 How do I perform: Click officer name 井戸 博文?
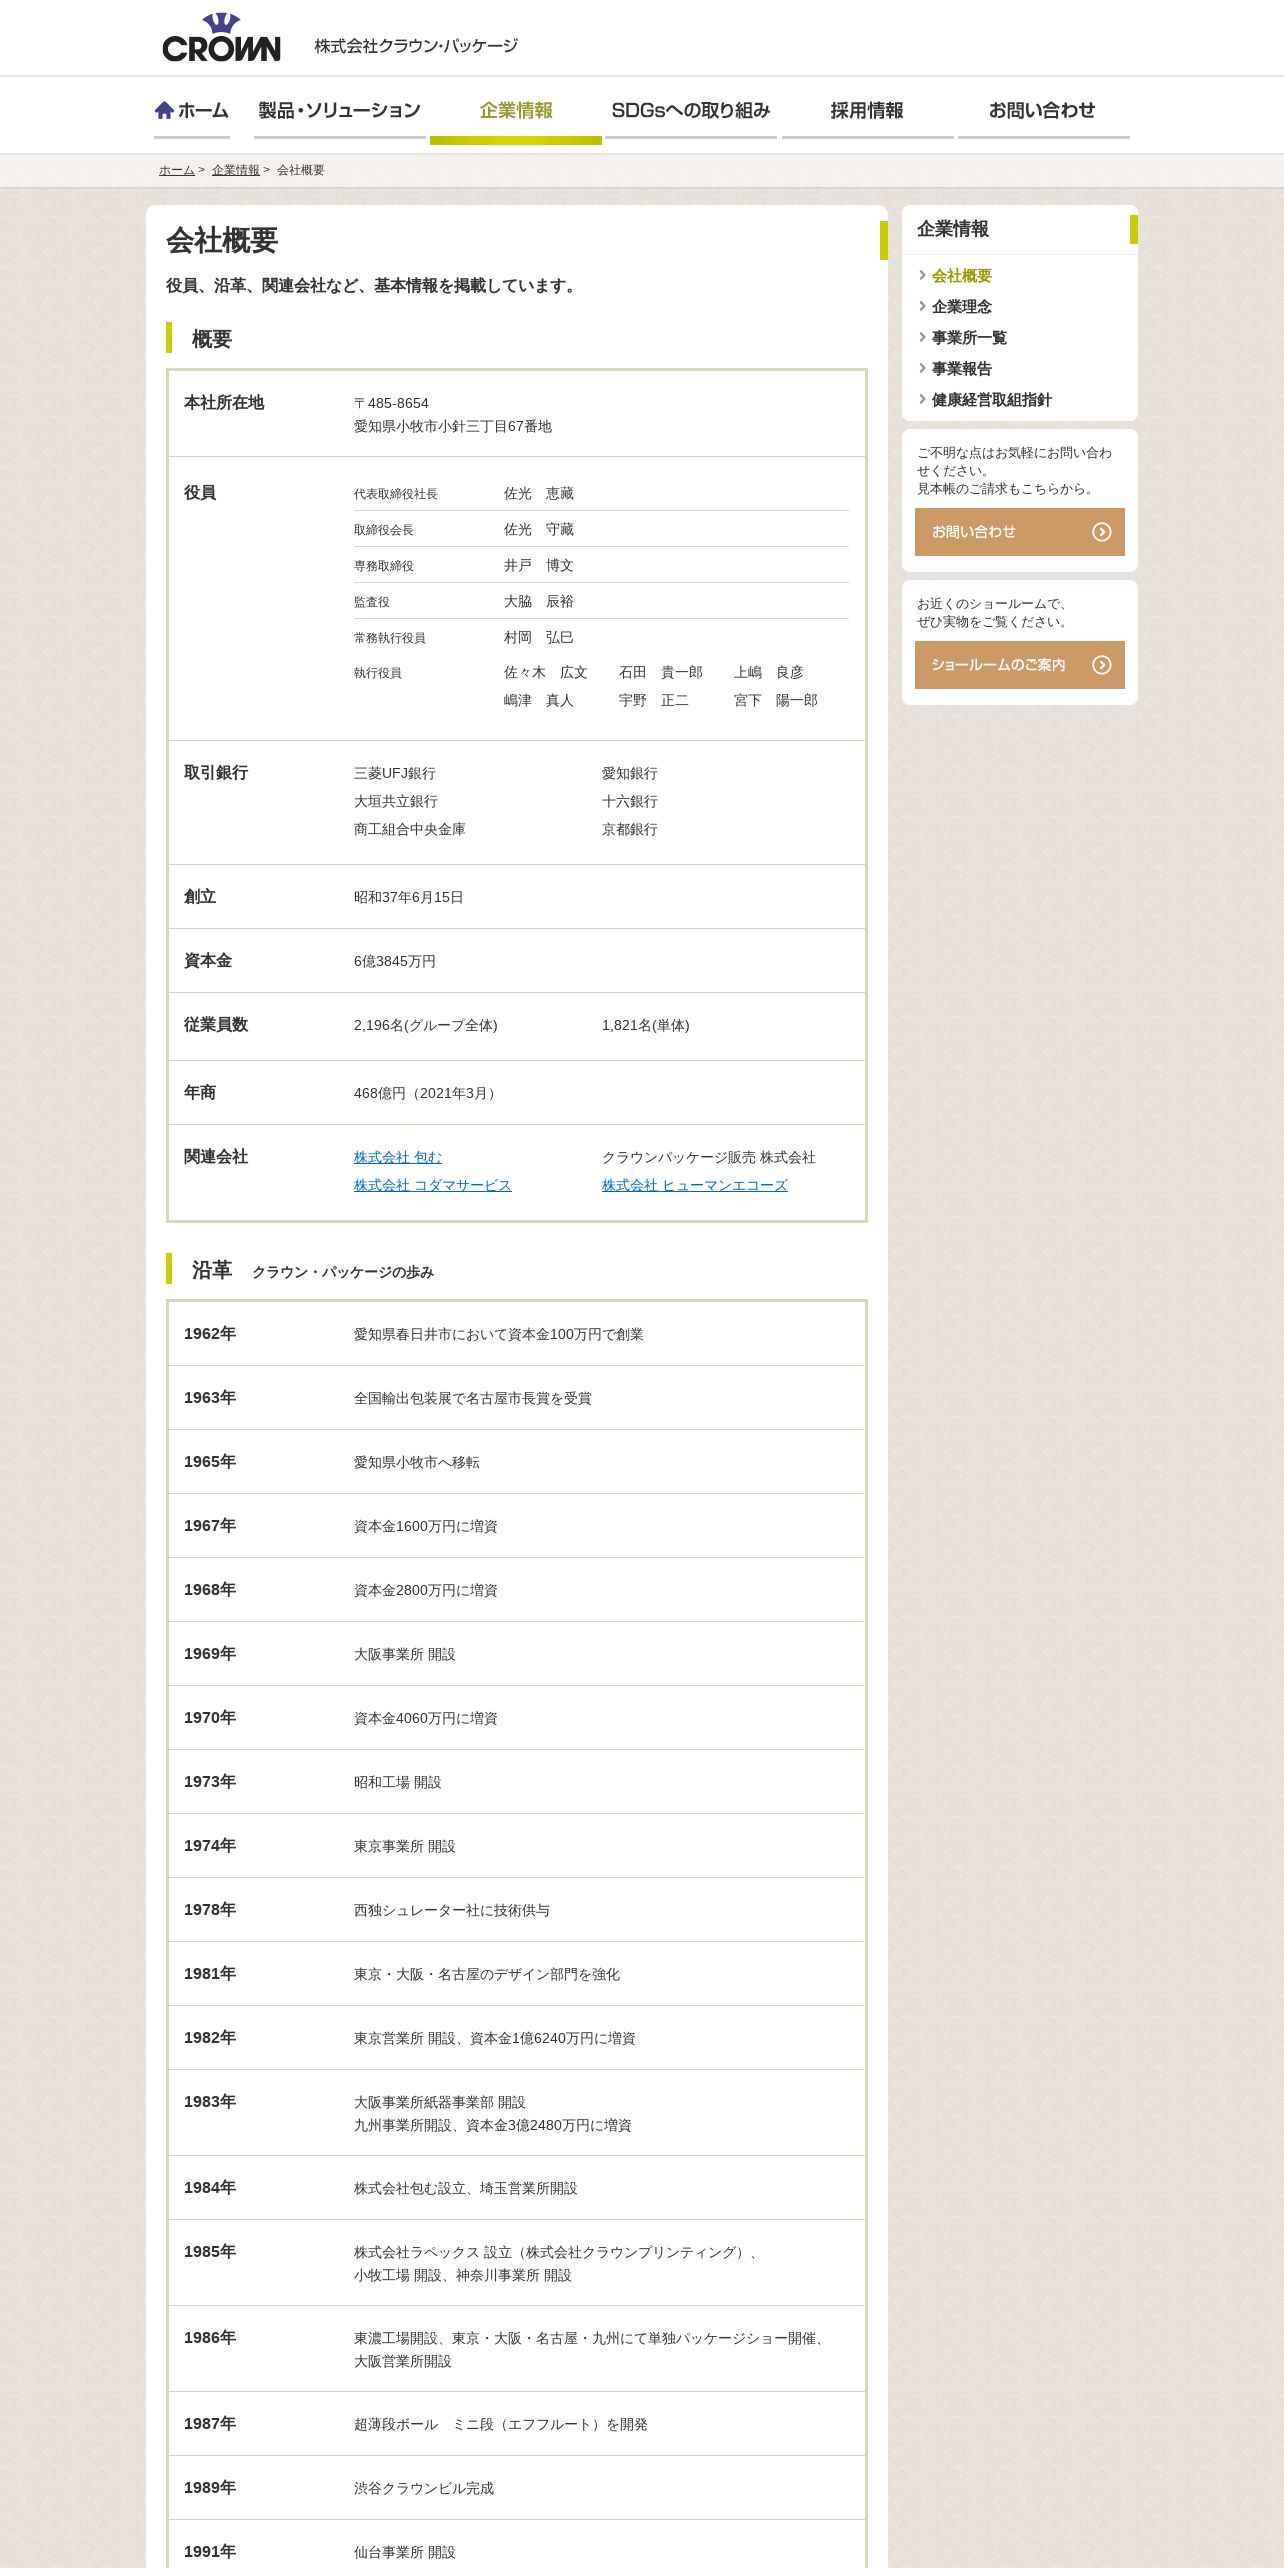539,565
